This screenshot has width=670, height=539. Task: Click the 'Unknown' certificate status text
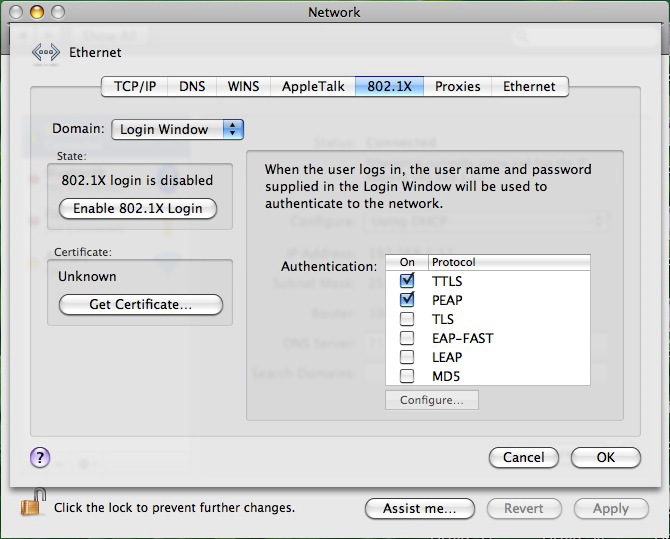point(87,276)
